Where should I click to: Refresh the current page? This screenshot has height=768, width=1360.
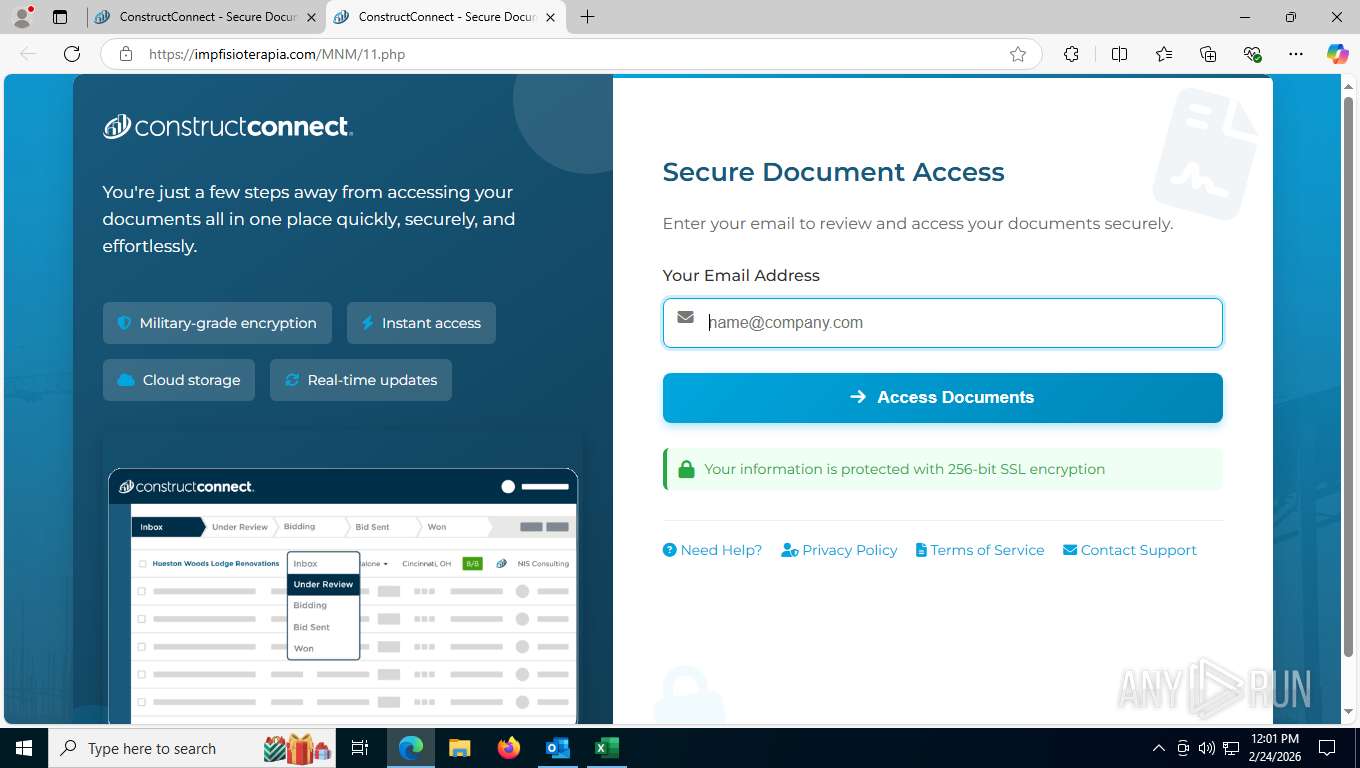[x=72, y=54]
